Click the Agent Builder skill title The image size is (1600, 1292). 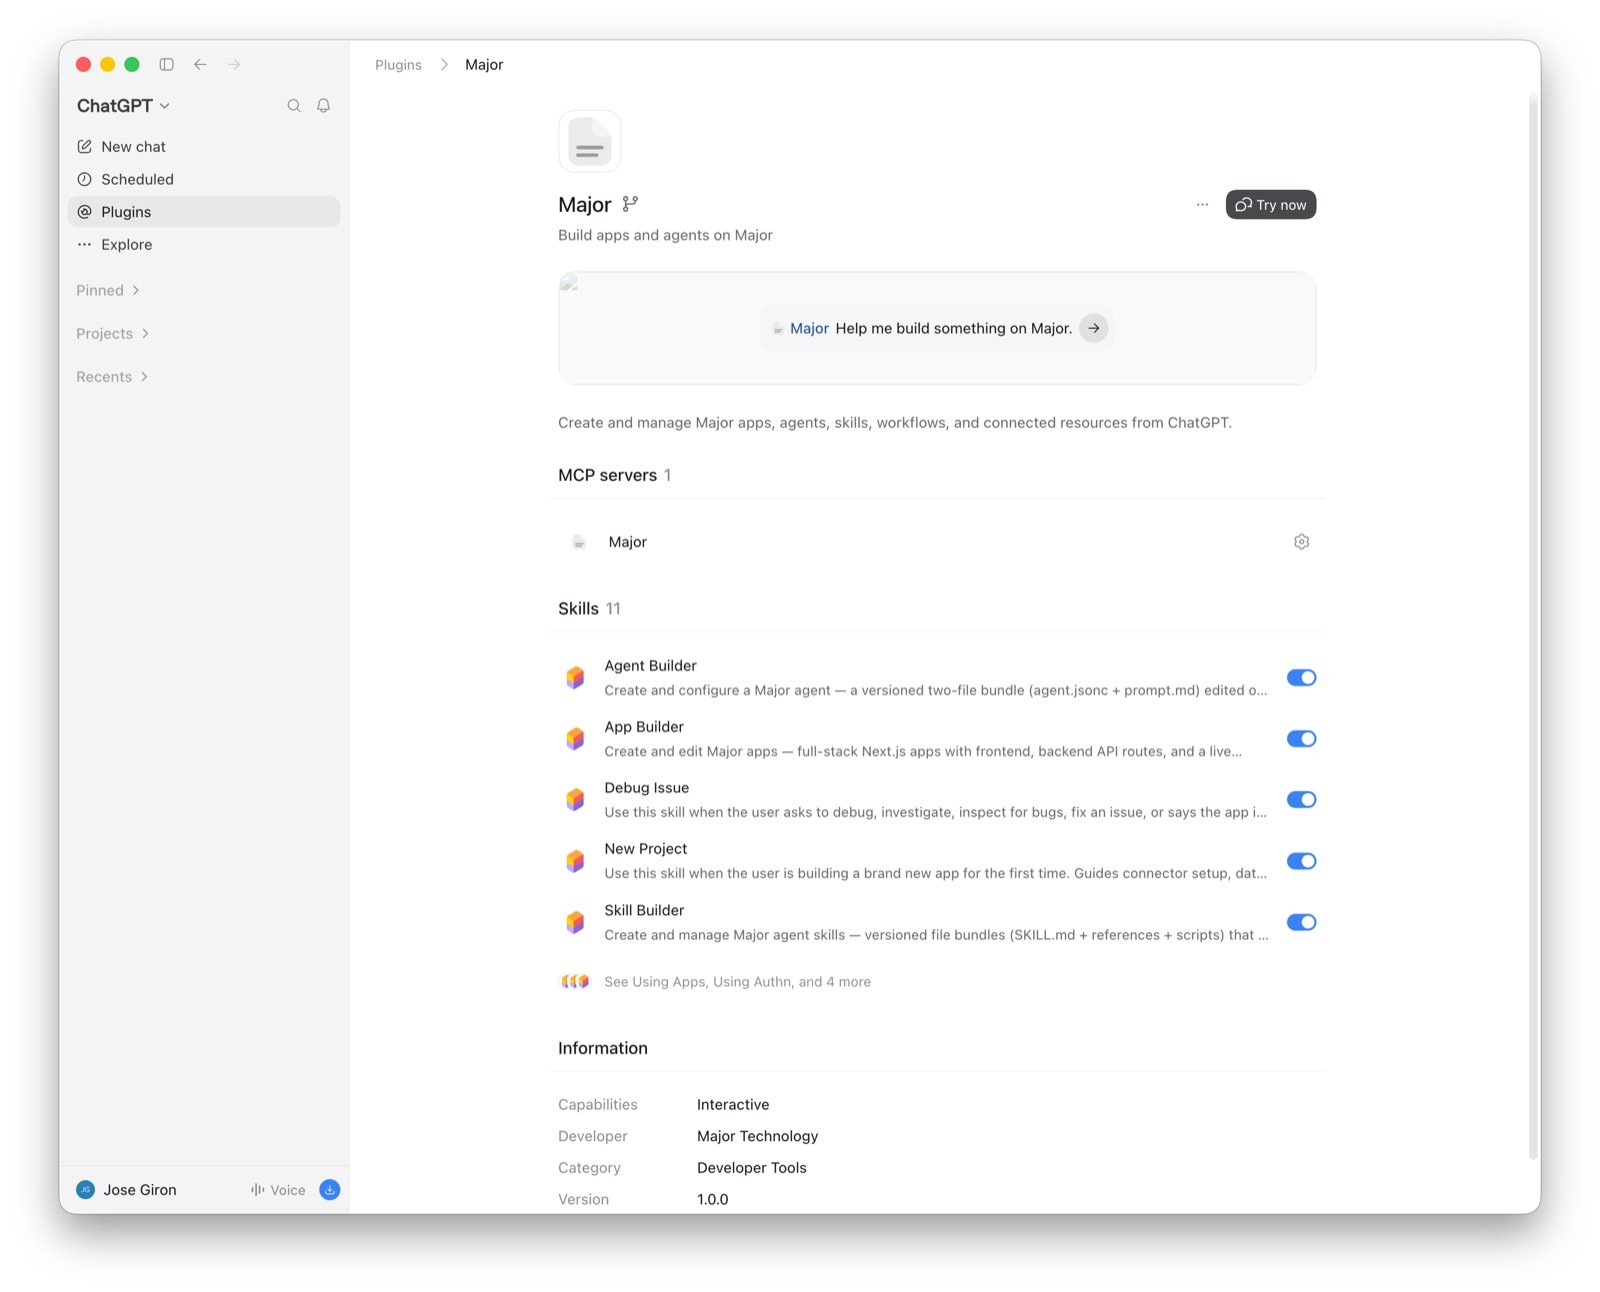pos(651,665)
